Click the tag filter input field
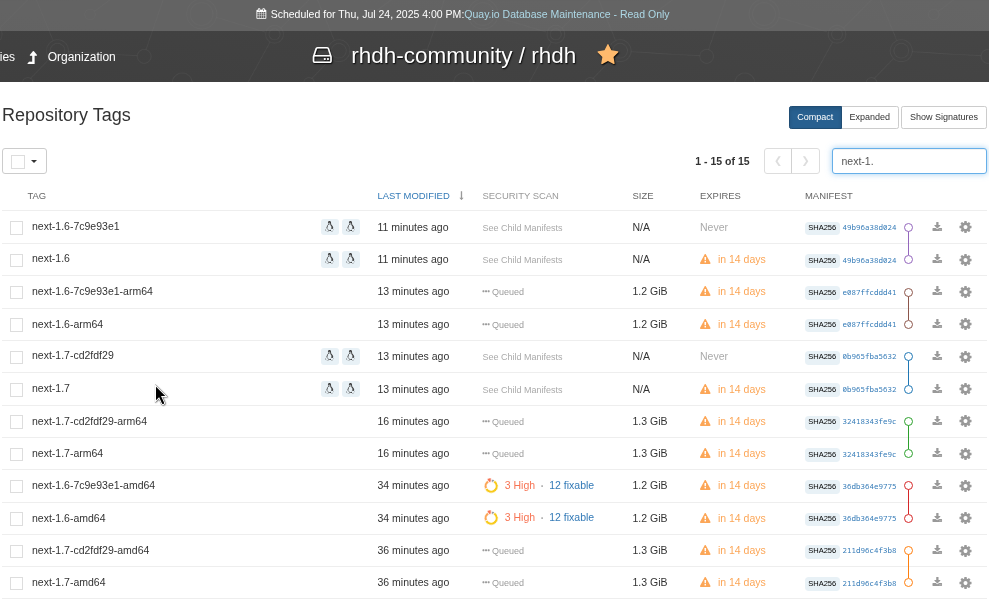The image size is (989, 601). pyautogui.click(x=909, y=161)
